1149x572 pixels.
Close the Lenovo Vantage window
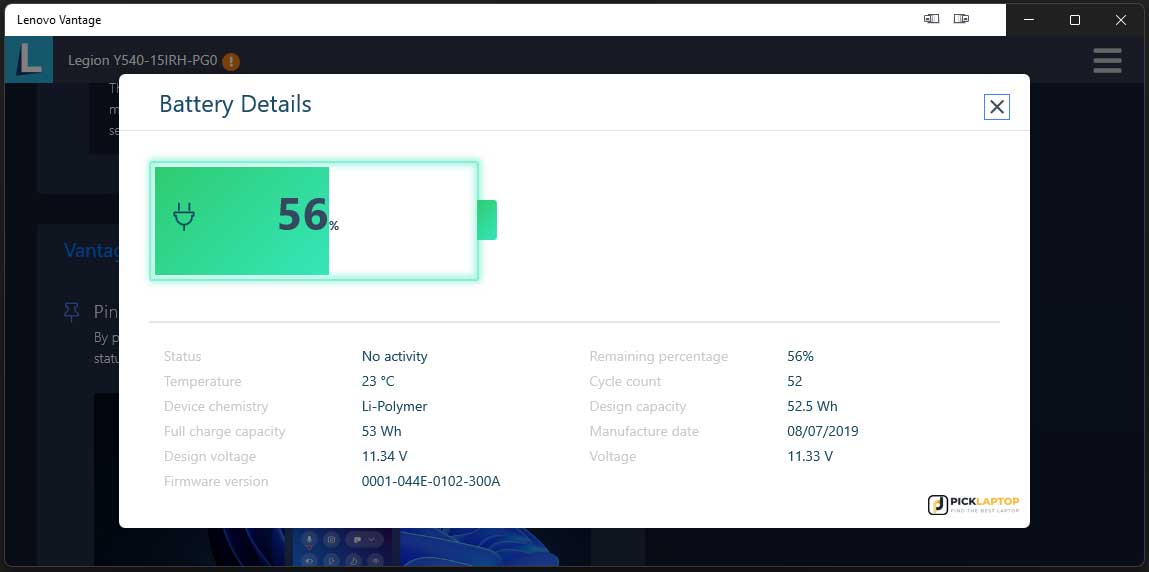[x=1120, y=20]
